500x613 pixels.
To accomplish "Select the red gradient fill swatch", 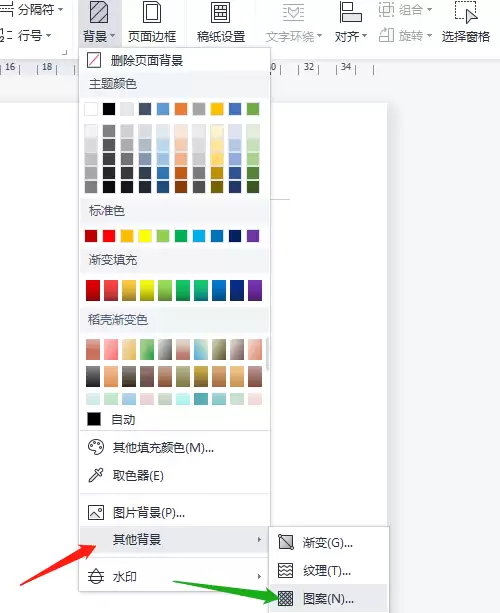I will click(x=93, y=290).
